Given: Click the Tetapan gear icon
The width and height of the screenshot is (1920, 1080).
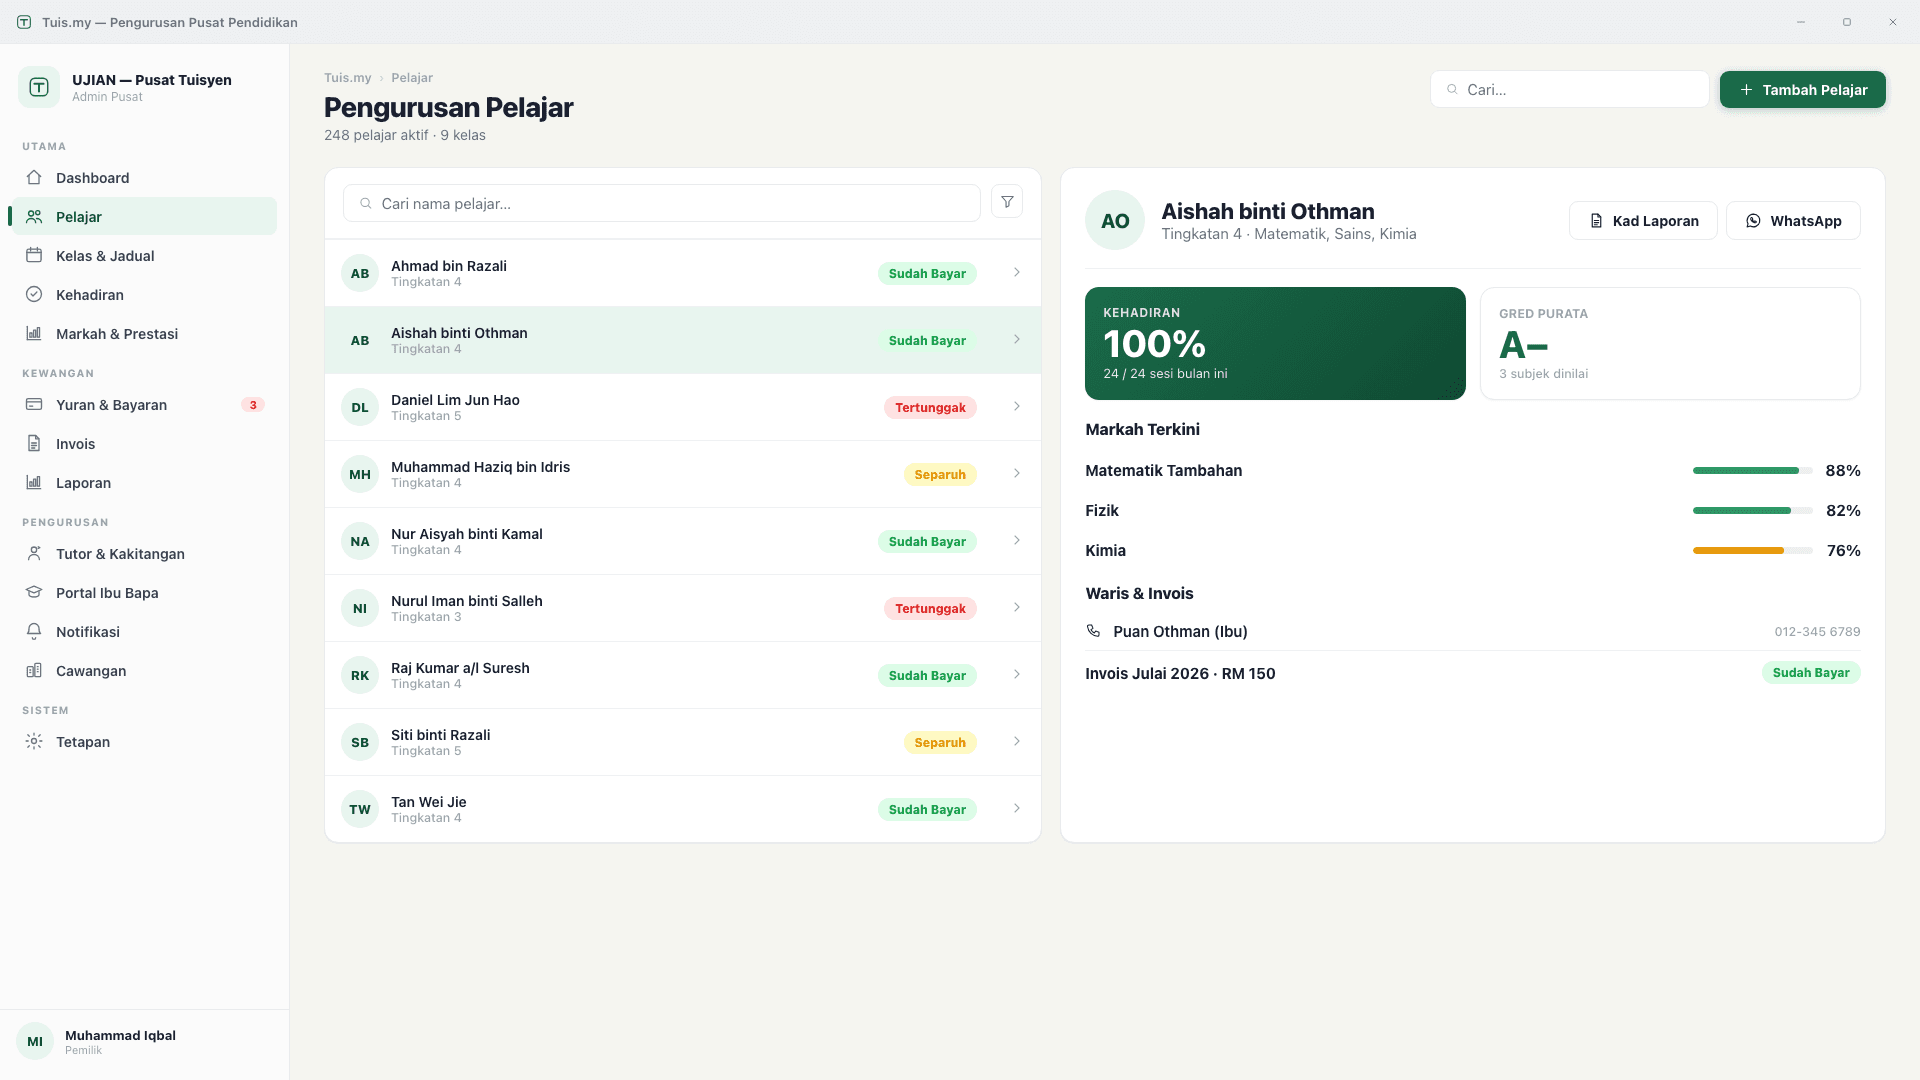Looking at the screenshot, I should point(34,741).
